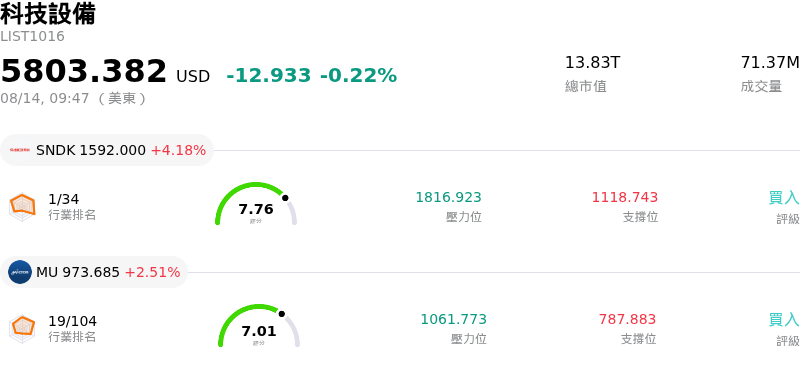
Task: Select MU support level 787.883
Action: pos(628,320)
